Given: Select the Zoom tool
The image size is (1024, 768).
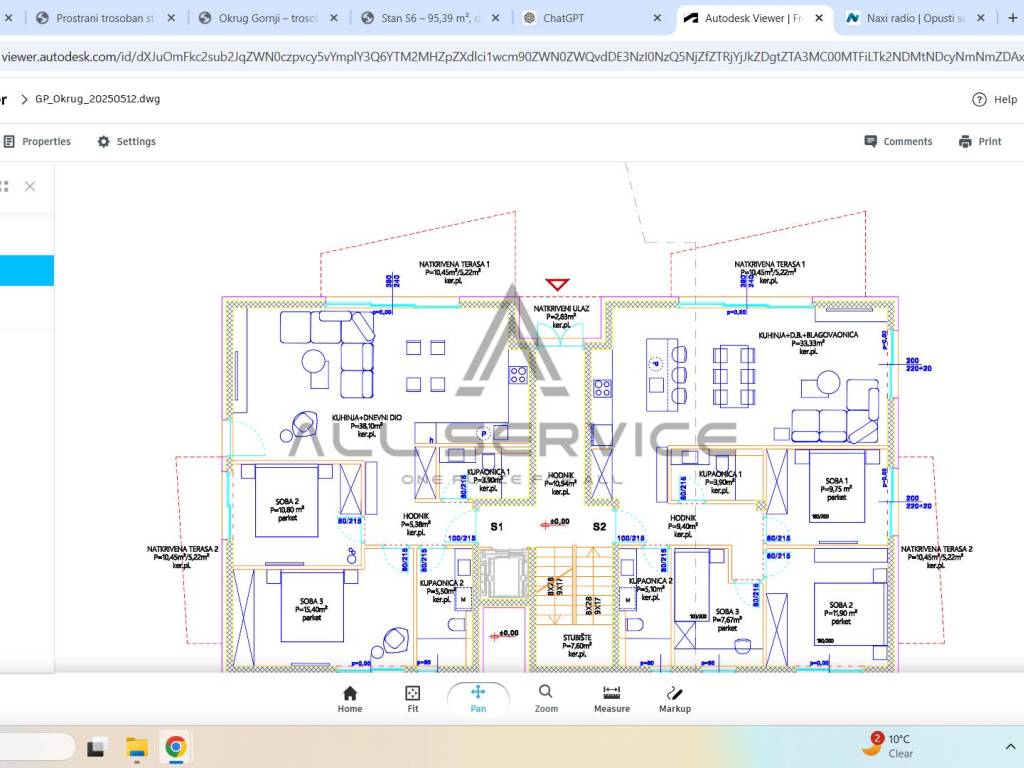Looking at the screenshot, I should click(545, 699).
